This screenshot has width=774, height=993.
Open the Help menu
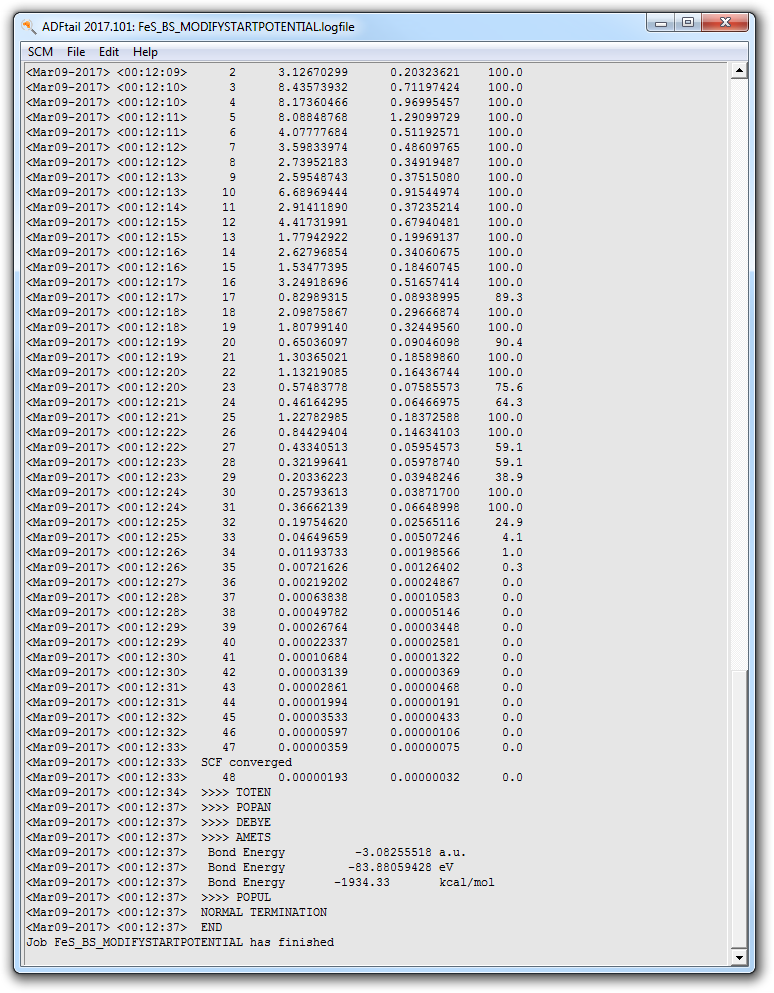click(x=145, y=52)
